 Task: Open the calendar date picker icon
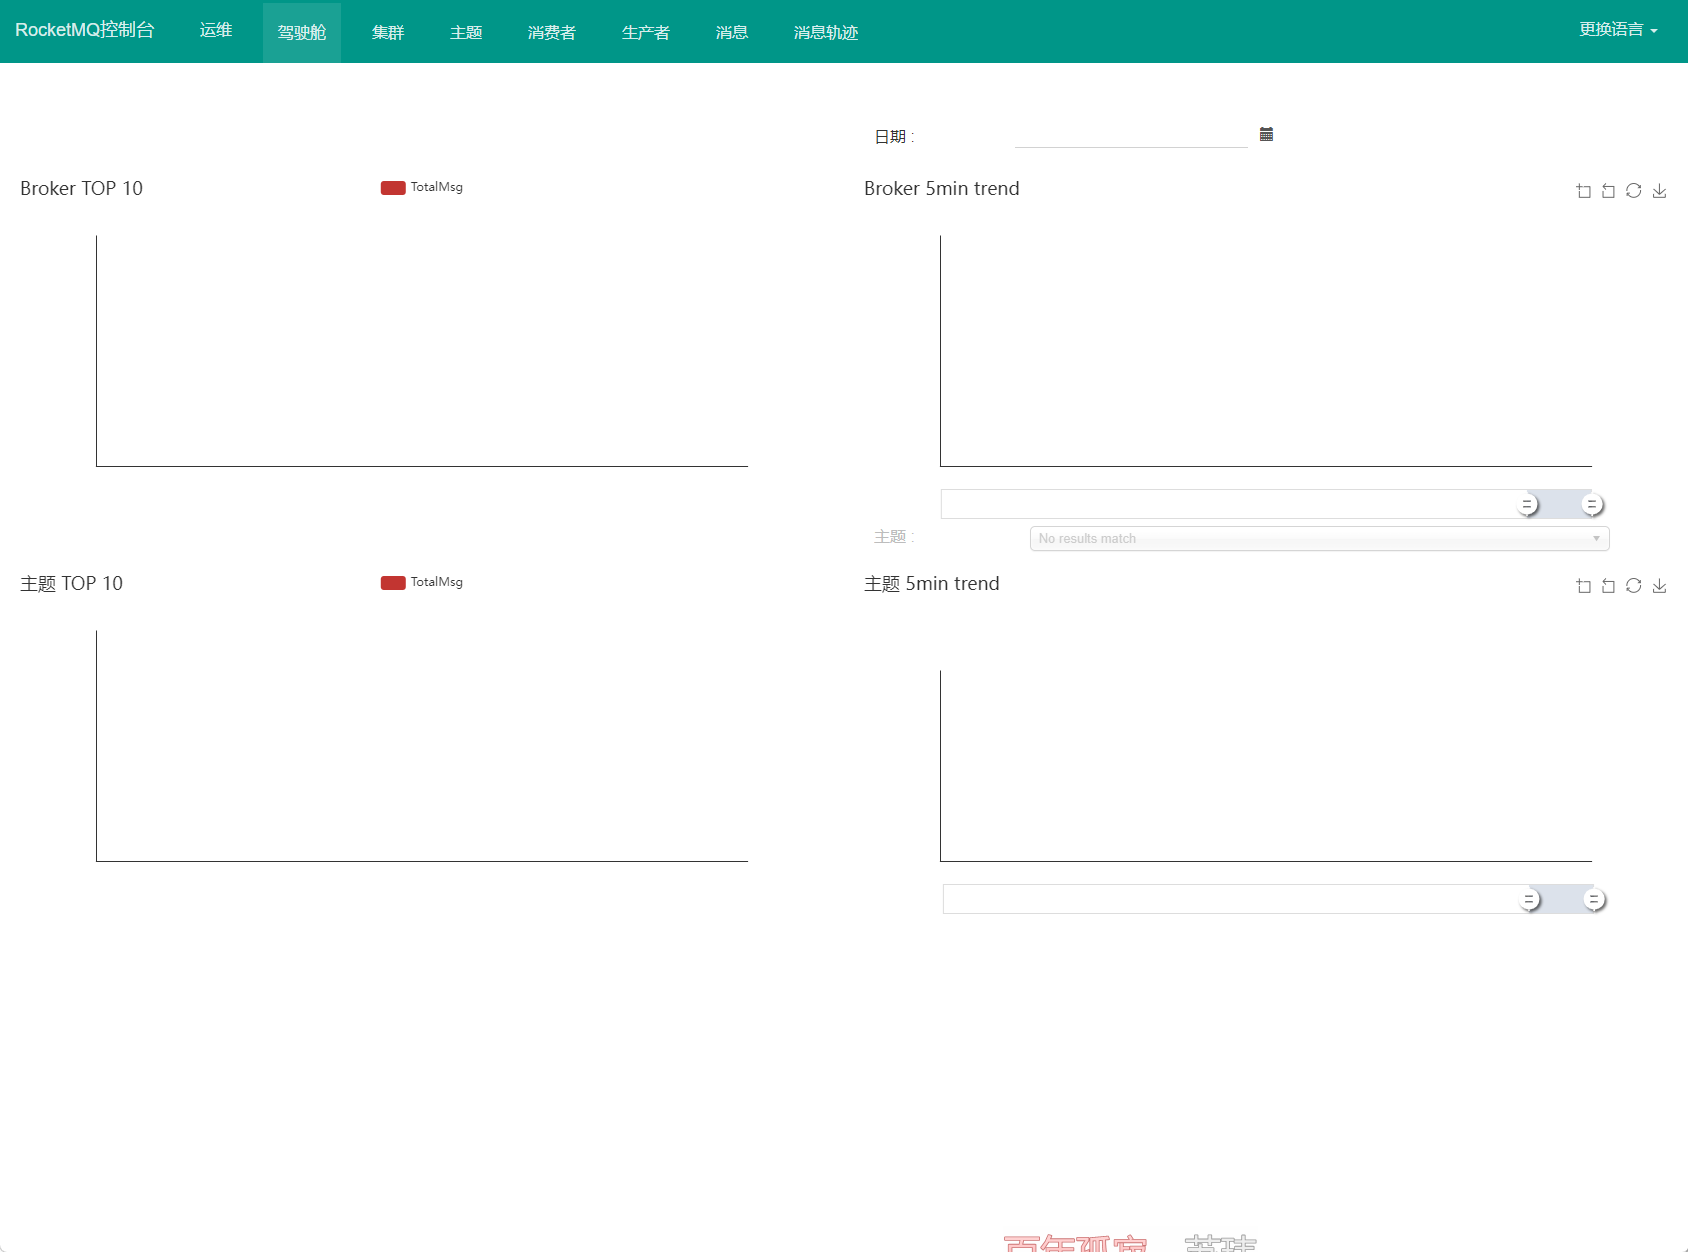(1266, 134)
